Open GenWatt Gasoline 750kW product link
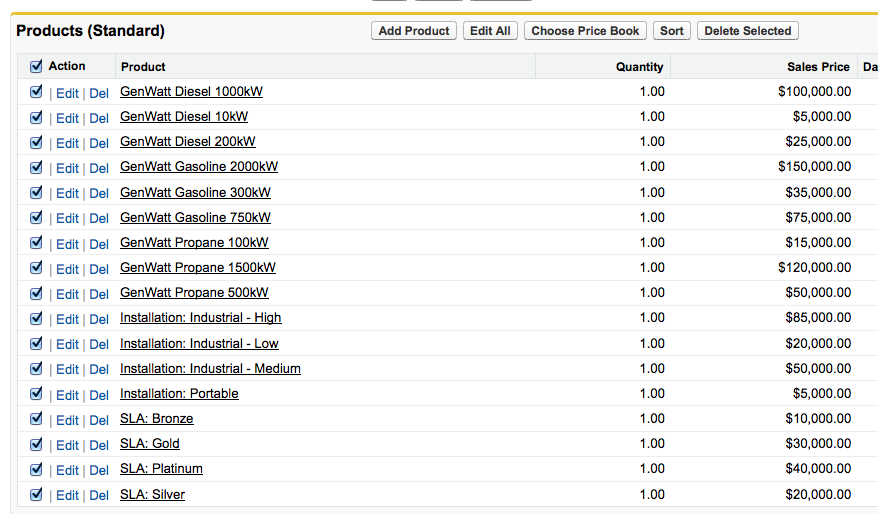878x514 pixels. [195, 218]
